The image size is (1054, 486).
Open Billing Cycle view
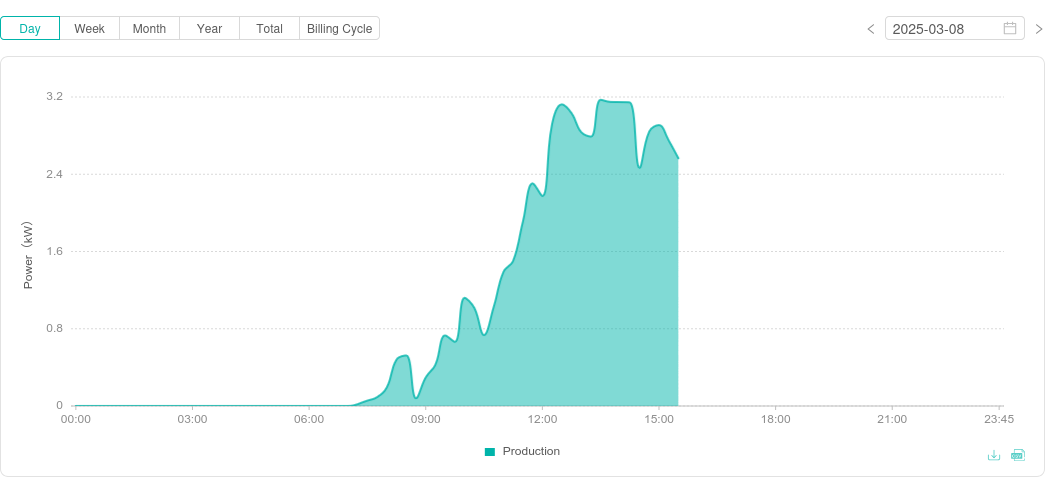point(339,28)
